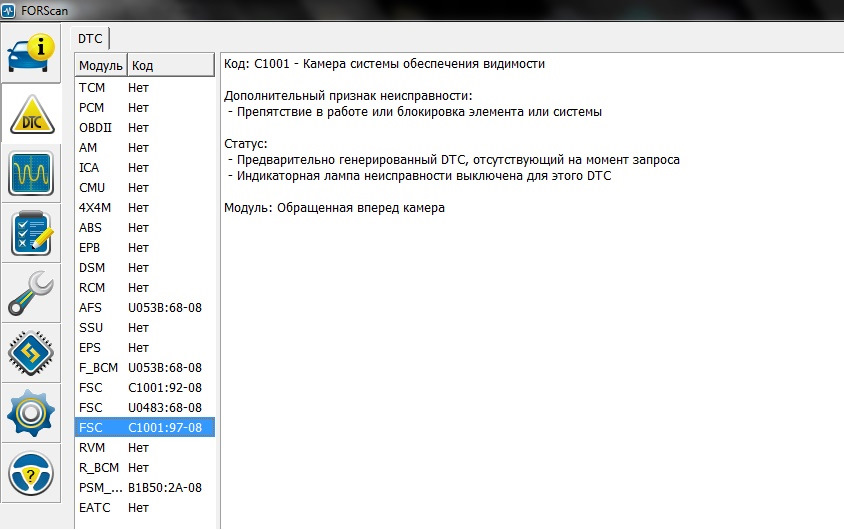Click the FORScan title bar app icon
This screenshot has height=530, width=844.
(9, 10)
